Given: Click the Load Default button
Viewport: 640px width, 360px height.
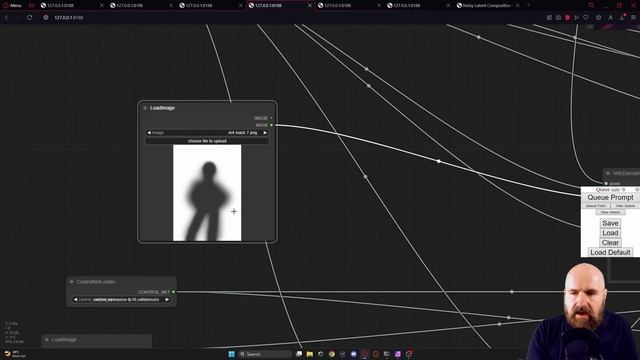Looking at the screenshot, I should 610,253.
